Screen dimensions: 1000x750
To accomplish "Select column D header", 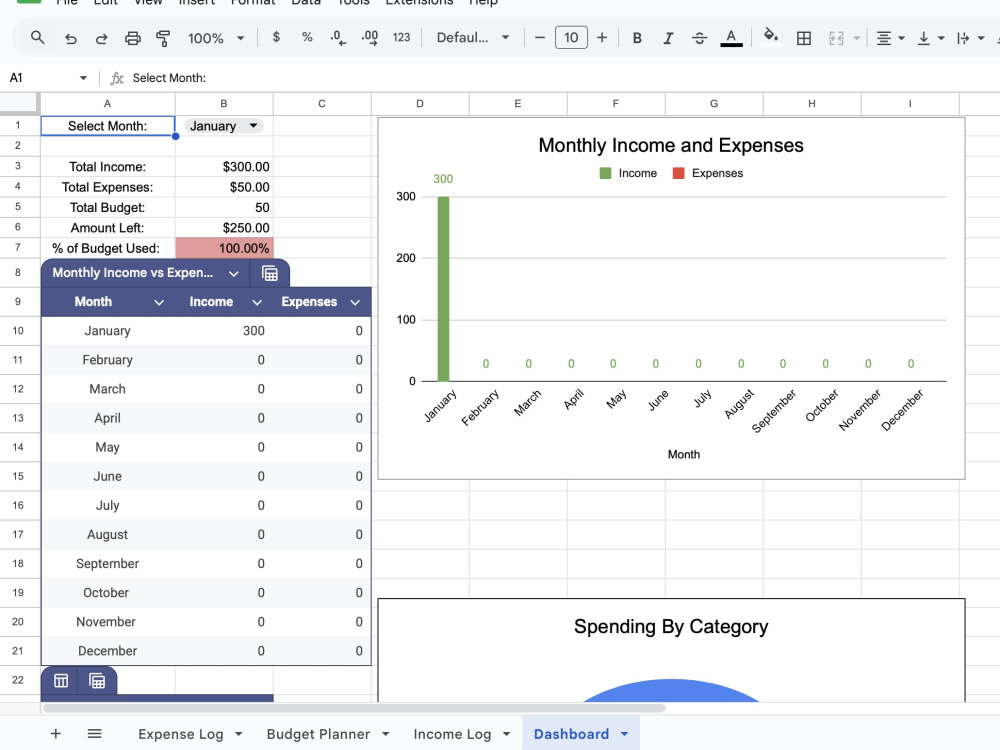I will [x=420, y=103].
